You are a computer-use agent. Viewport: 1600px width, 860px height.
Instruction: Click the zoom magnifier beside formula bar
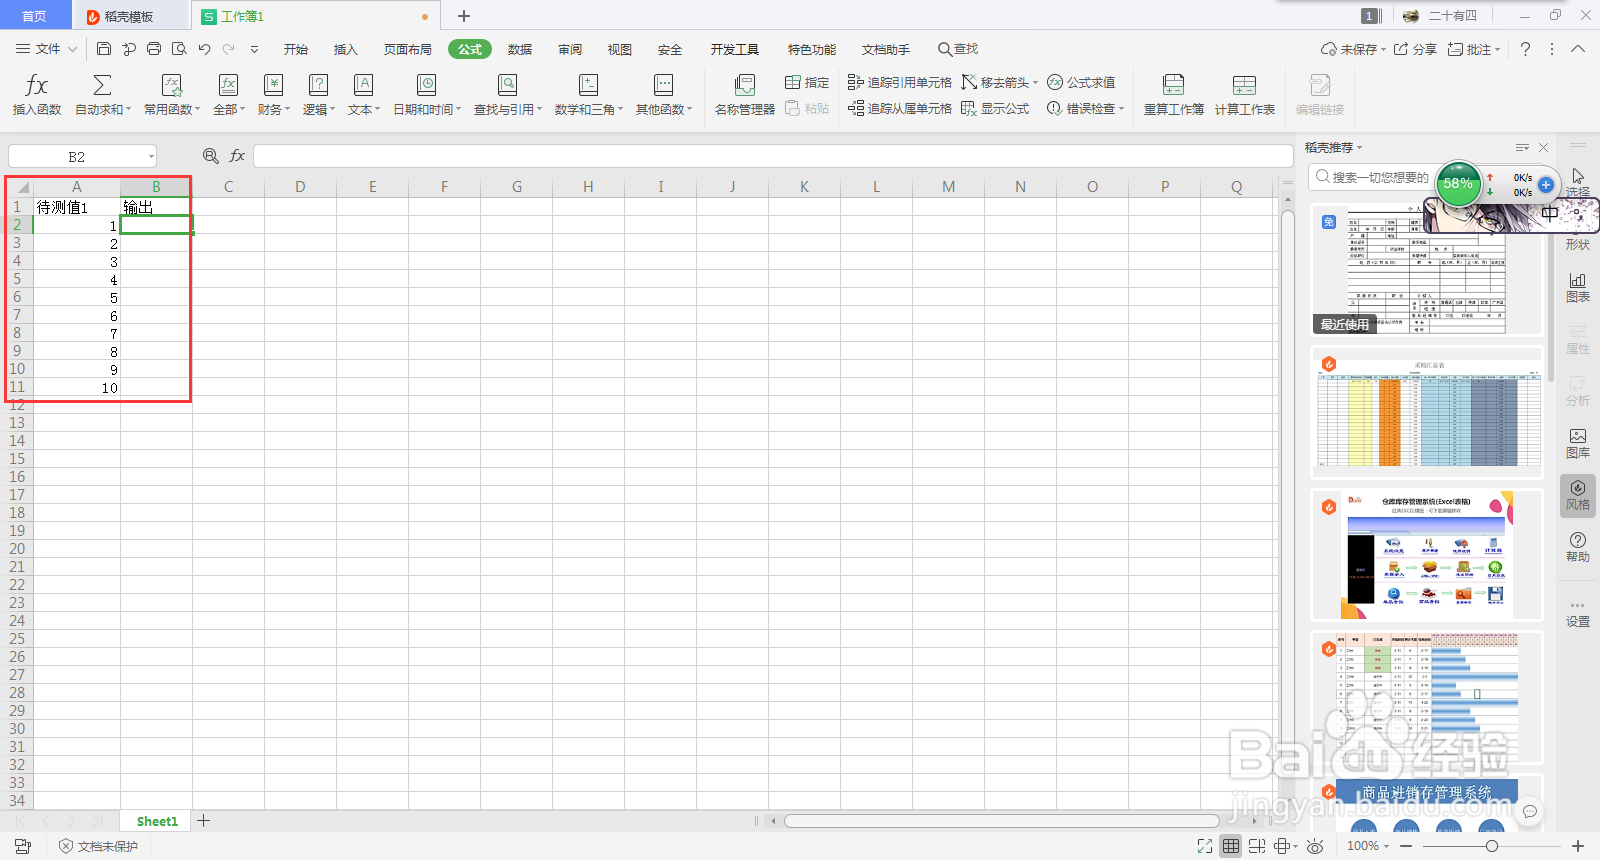(x=211, y=156)
